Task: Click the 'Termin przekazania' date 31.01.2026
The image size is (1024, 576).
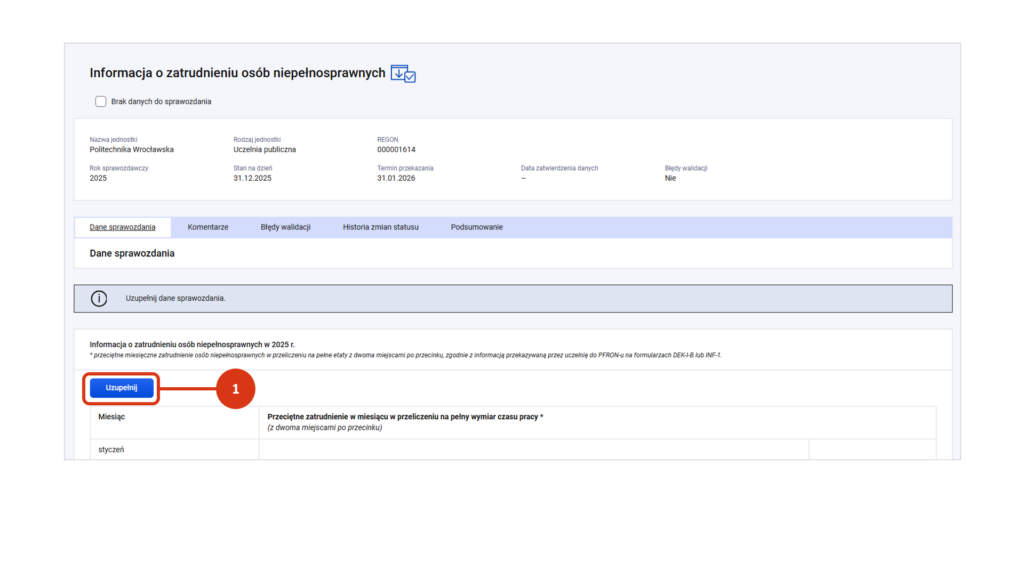Action: click(396, 178)
